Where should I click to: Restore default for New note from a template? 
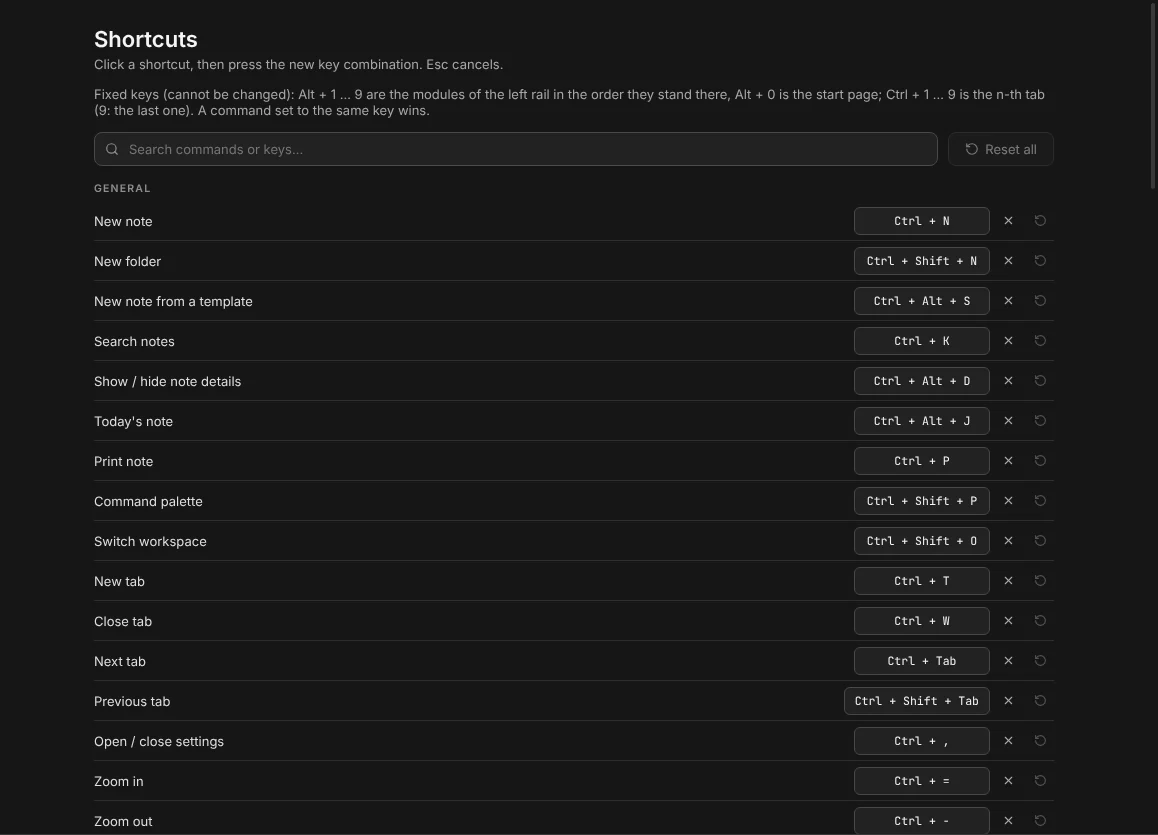[x=1040, y=300]
